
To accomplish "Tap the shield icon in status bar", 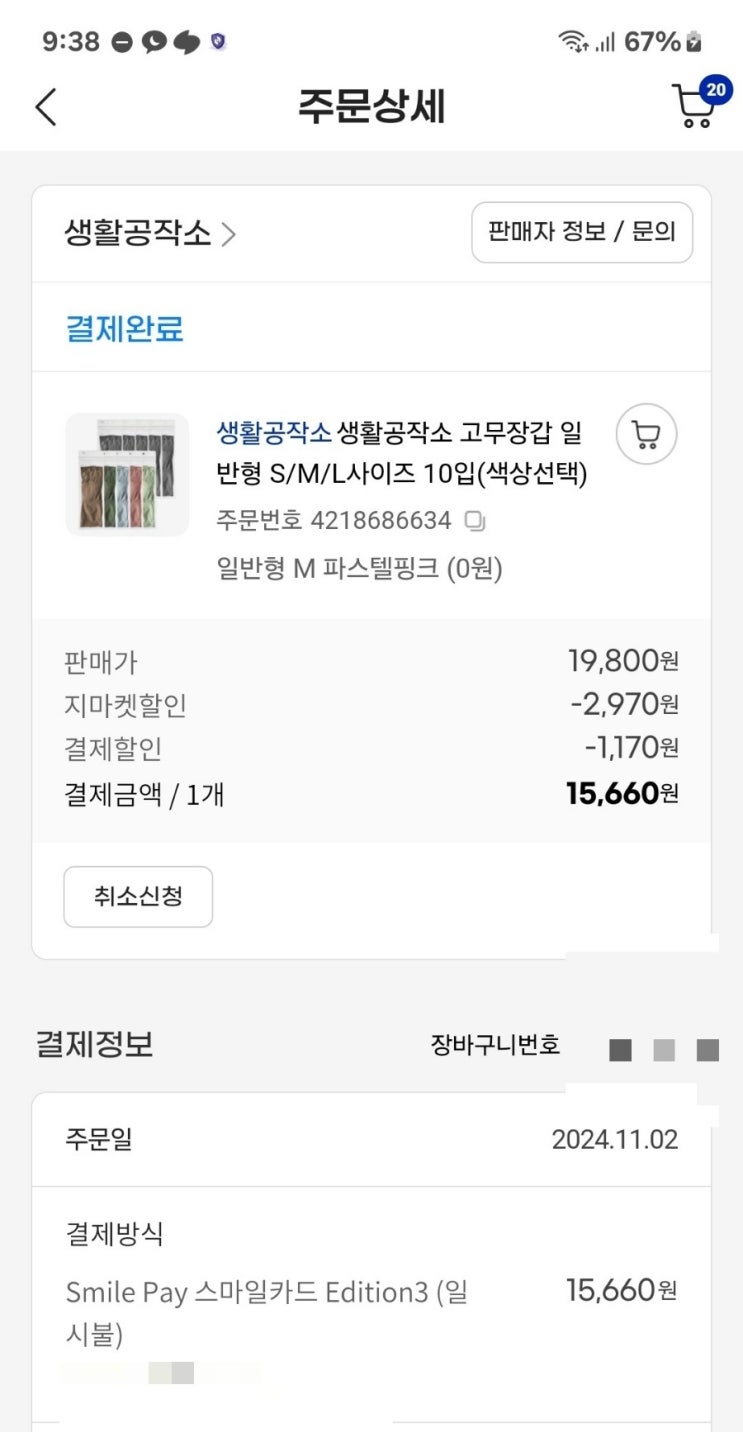I will 218,42.
